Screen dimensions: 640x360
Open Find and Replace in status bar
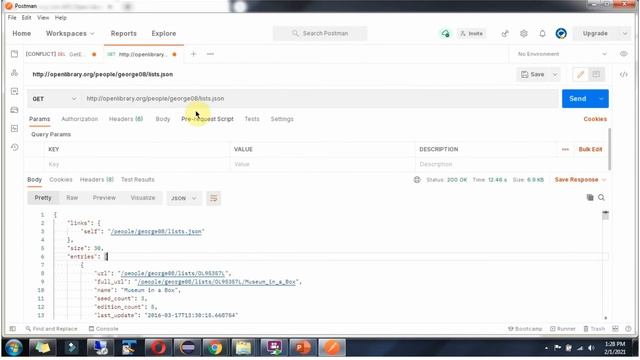click(x=51, y=329)
